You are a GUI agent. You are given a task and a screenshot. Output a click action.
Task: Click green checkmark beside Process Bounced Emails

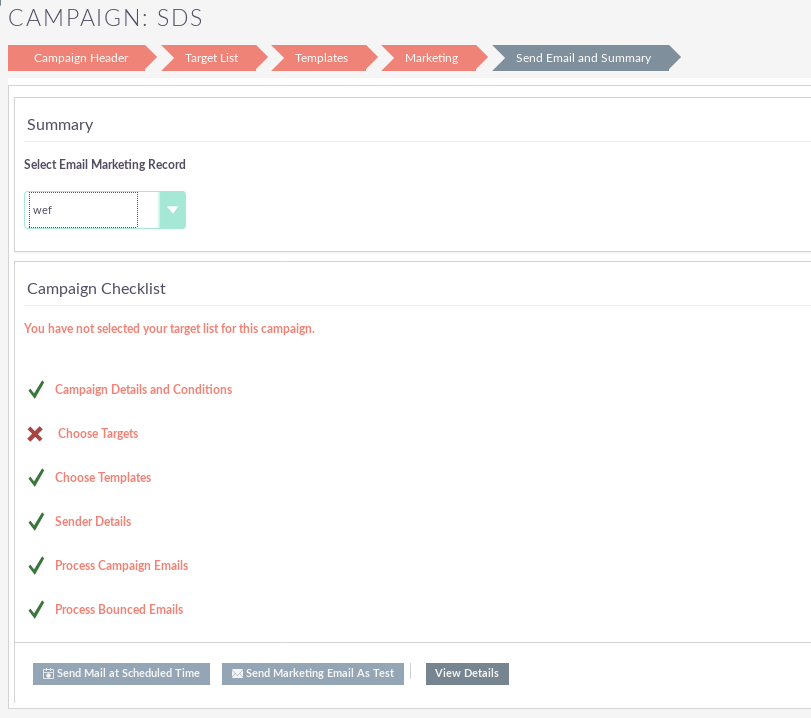[x=36, y=610]
